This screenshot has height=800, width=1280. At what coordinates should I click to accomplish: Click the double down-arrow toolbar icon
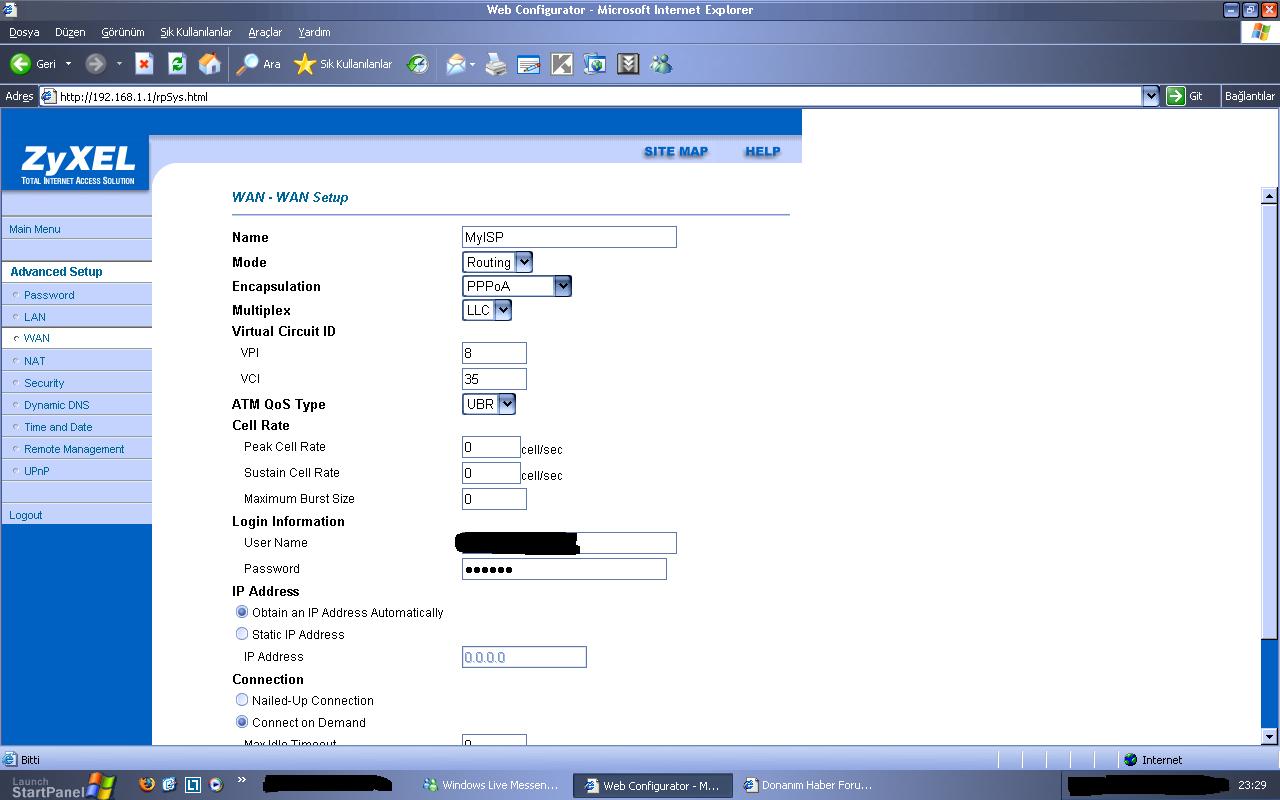(628, 64)
